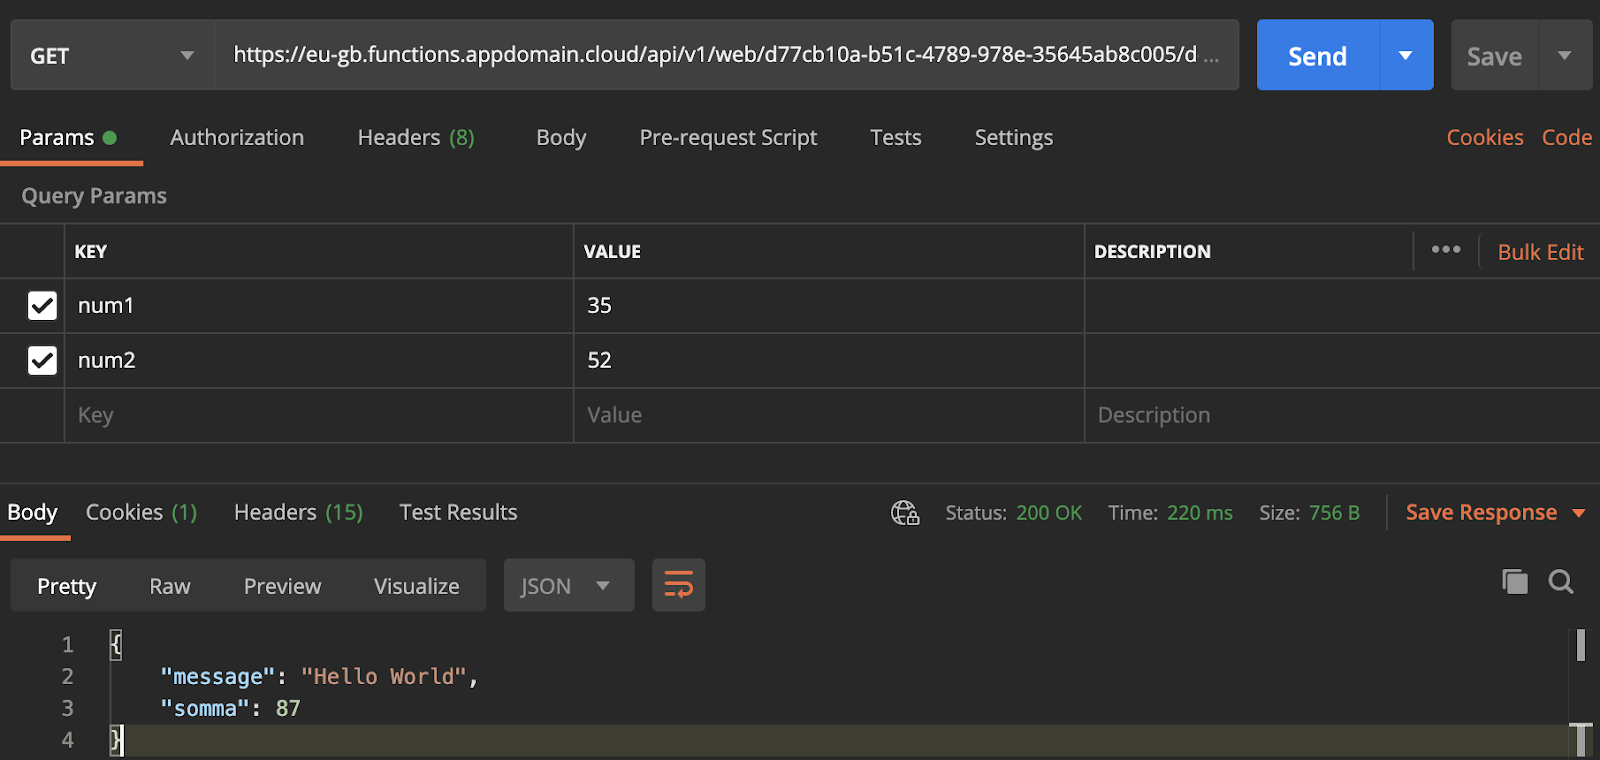
Task: Switch to the Authorization tab
Action: [237, 138]
